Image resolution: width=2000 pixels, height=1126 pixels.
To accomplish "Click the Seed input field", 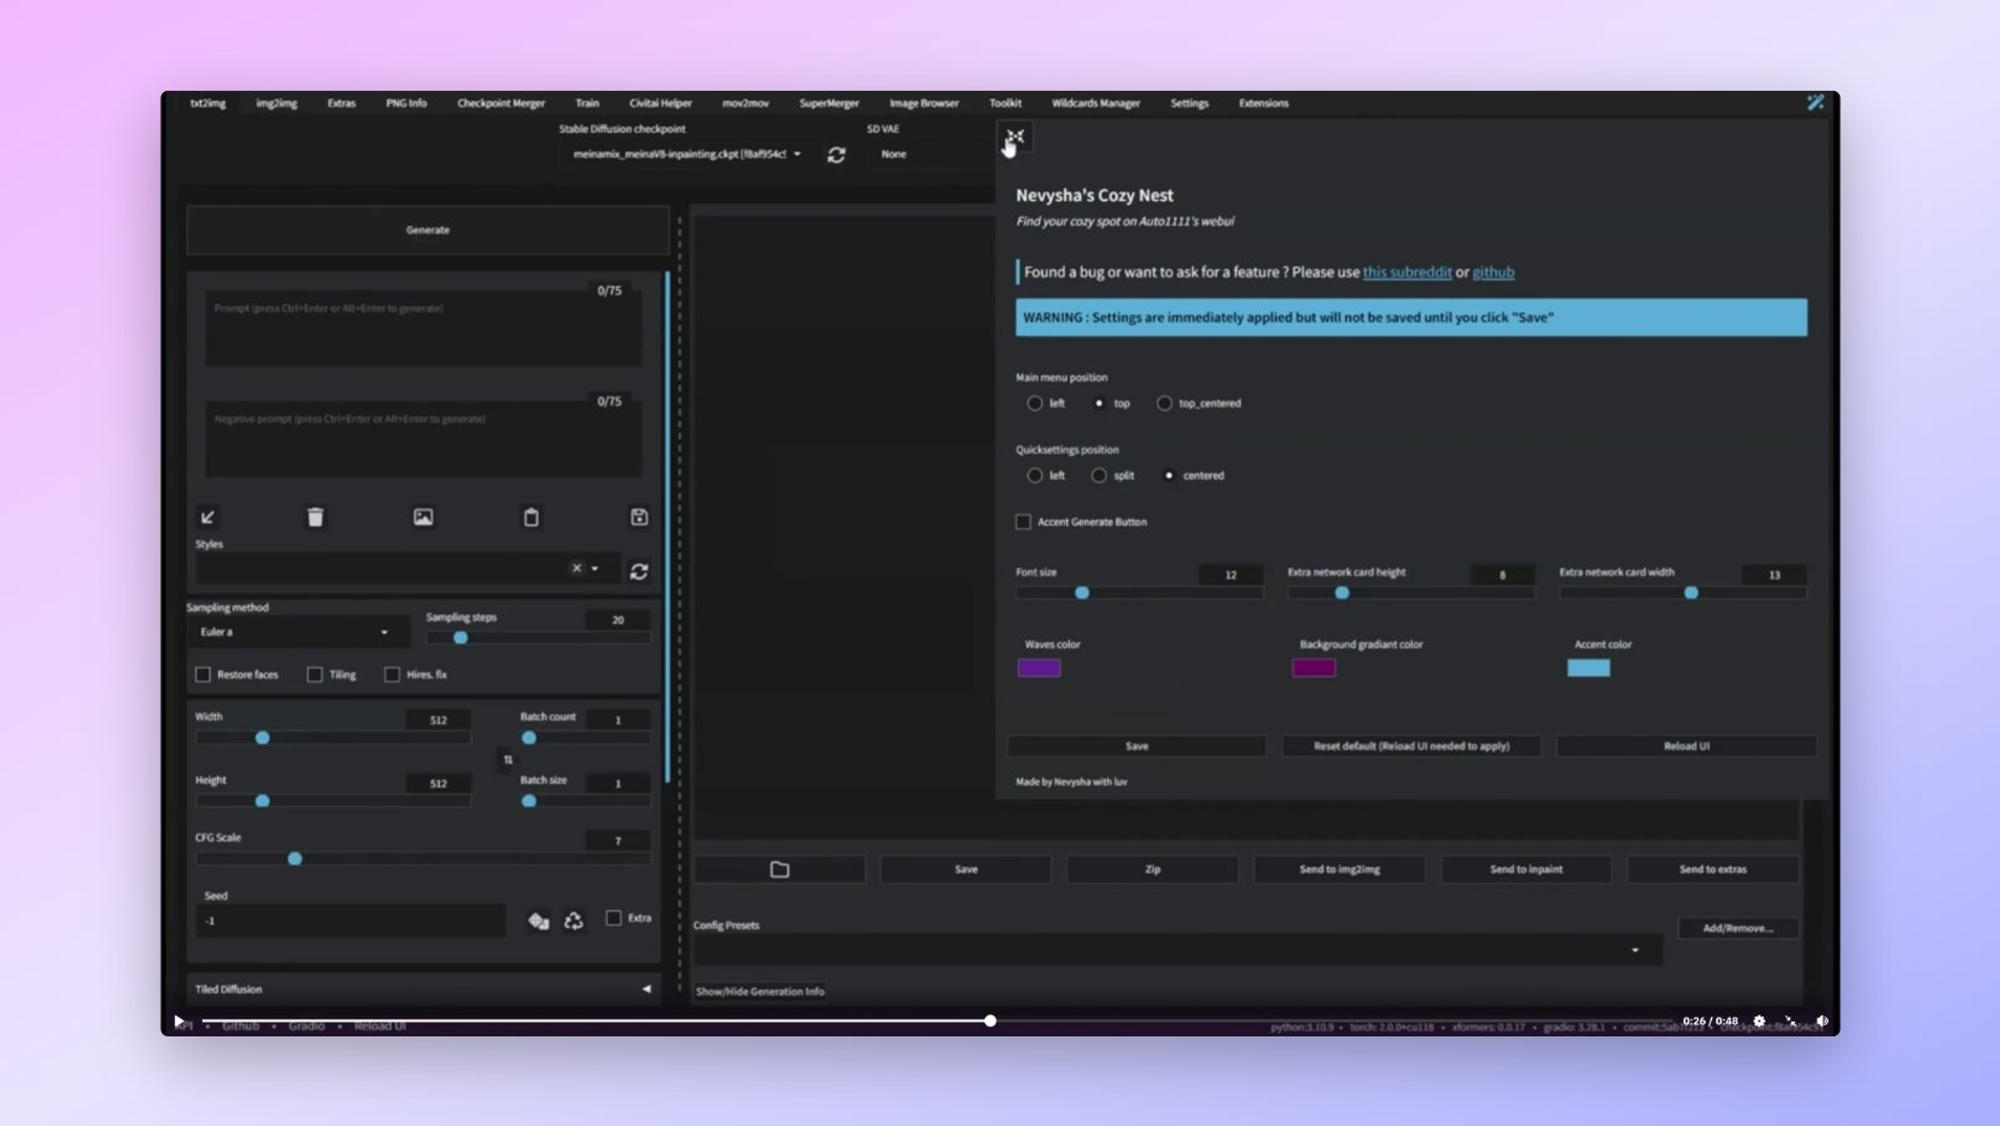I will coord(350,921).
